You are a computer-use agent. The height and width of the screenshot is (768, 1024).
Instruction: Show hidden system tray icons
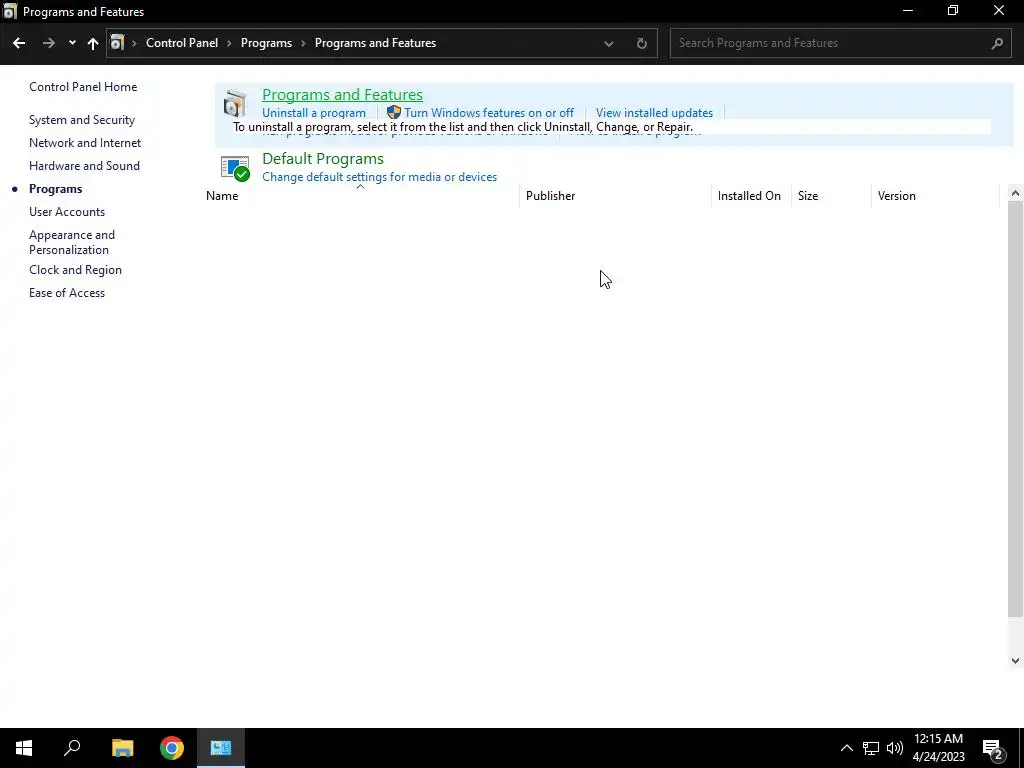click(x=846, y=748)
